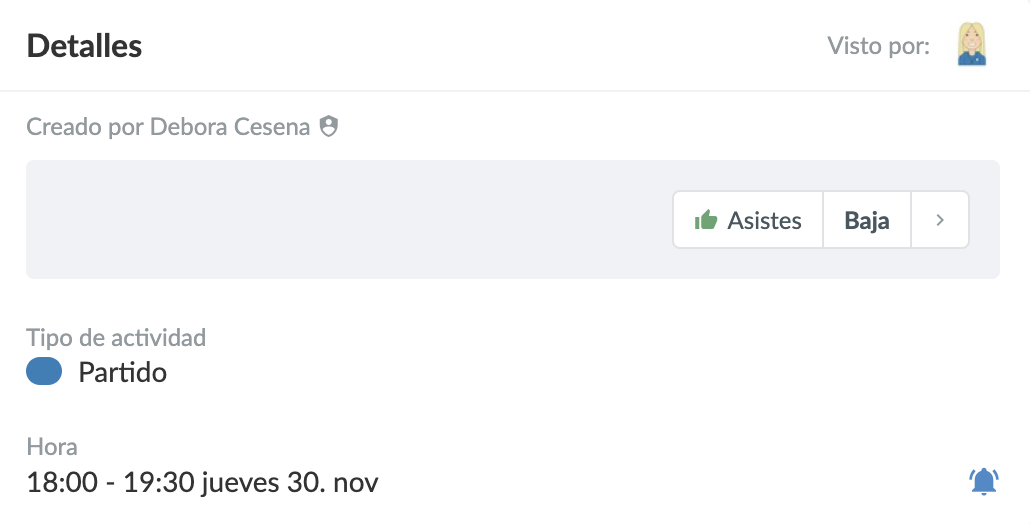Click the white header bar beside Detalles

[480, 46]
